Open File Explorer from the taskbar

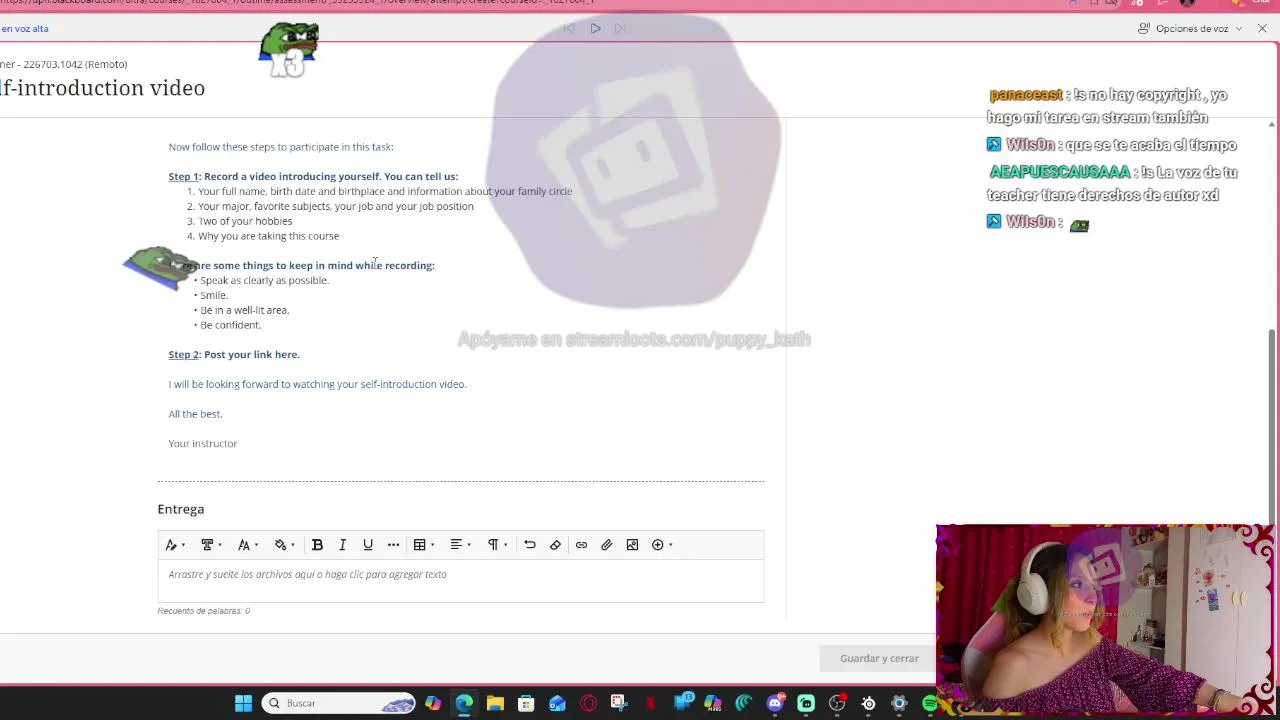pos(495,703)
